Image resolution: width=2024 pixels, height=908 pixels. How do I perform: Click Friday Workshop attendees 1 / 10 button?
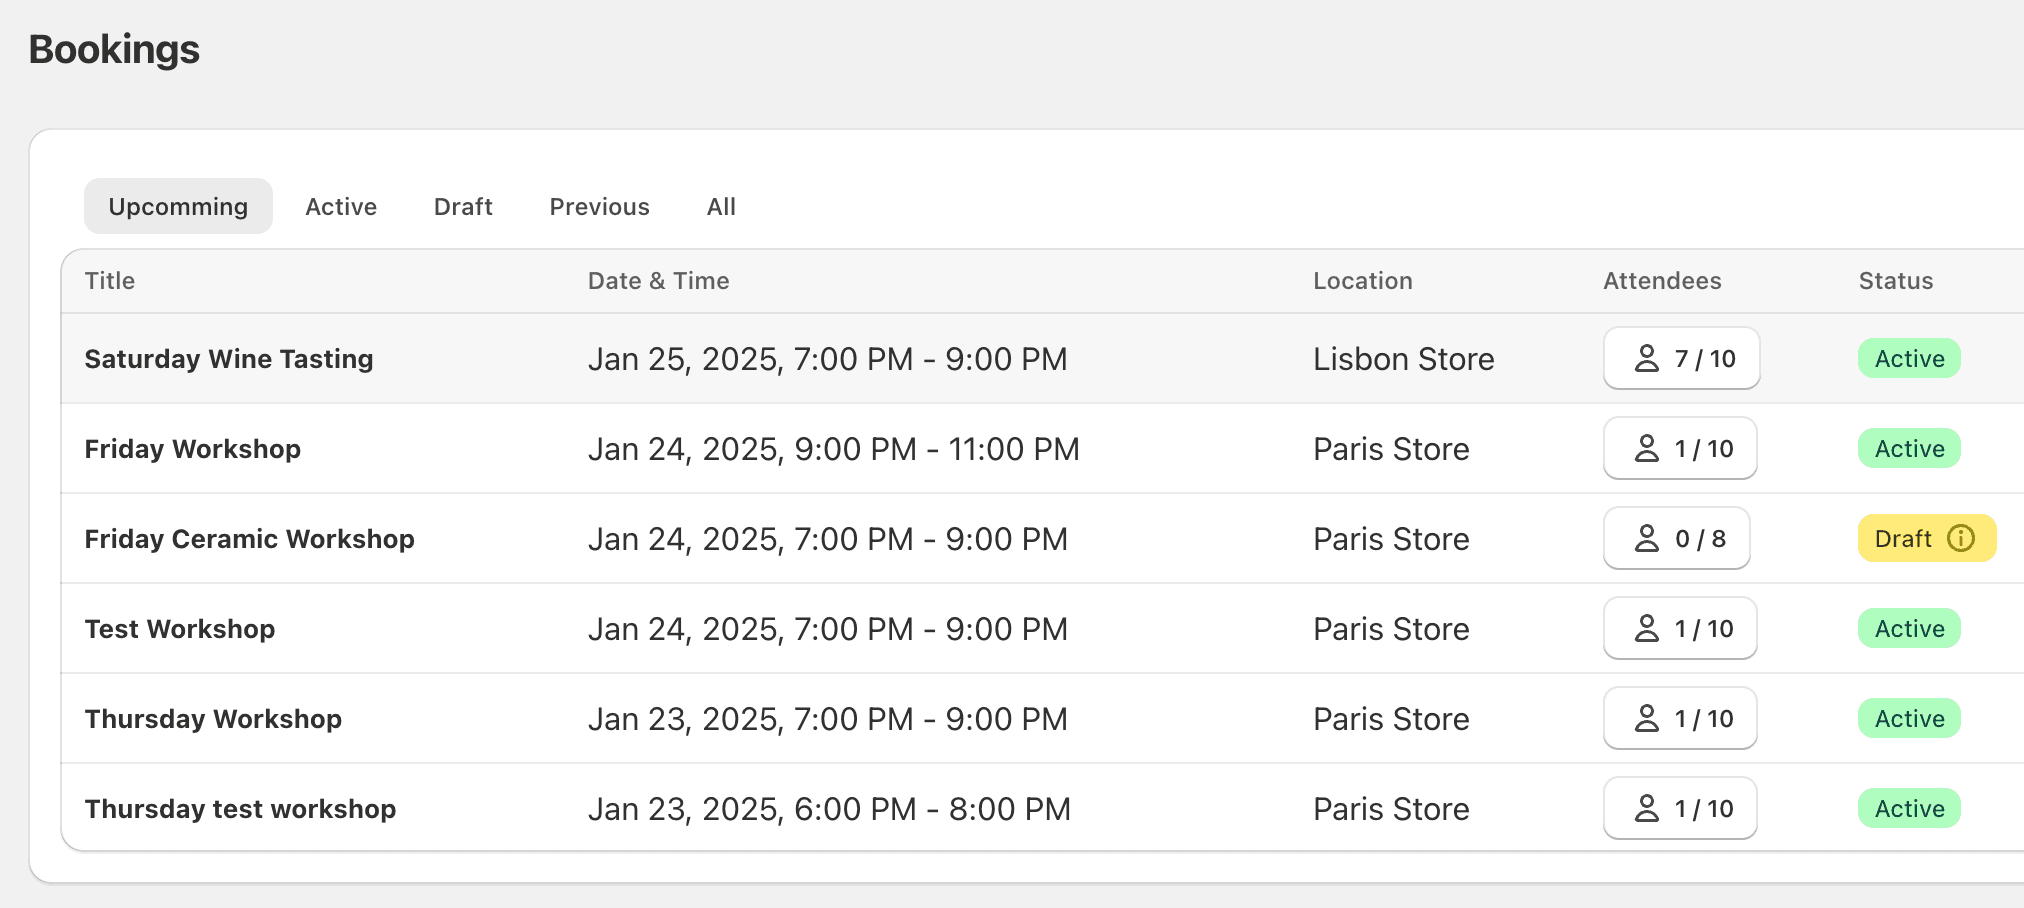click(x=1680, y=448)
